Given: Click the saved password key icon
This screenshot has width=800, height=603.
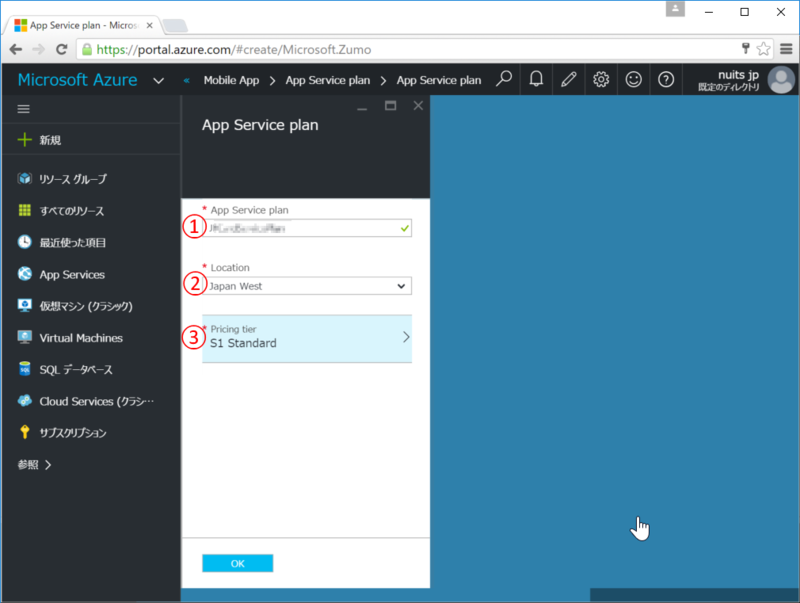Looking at the screenshot, I should click(x=745, y=48).
